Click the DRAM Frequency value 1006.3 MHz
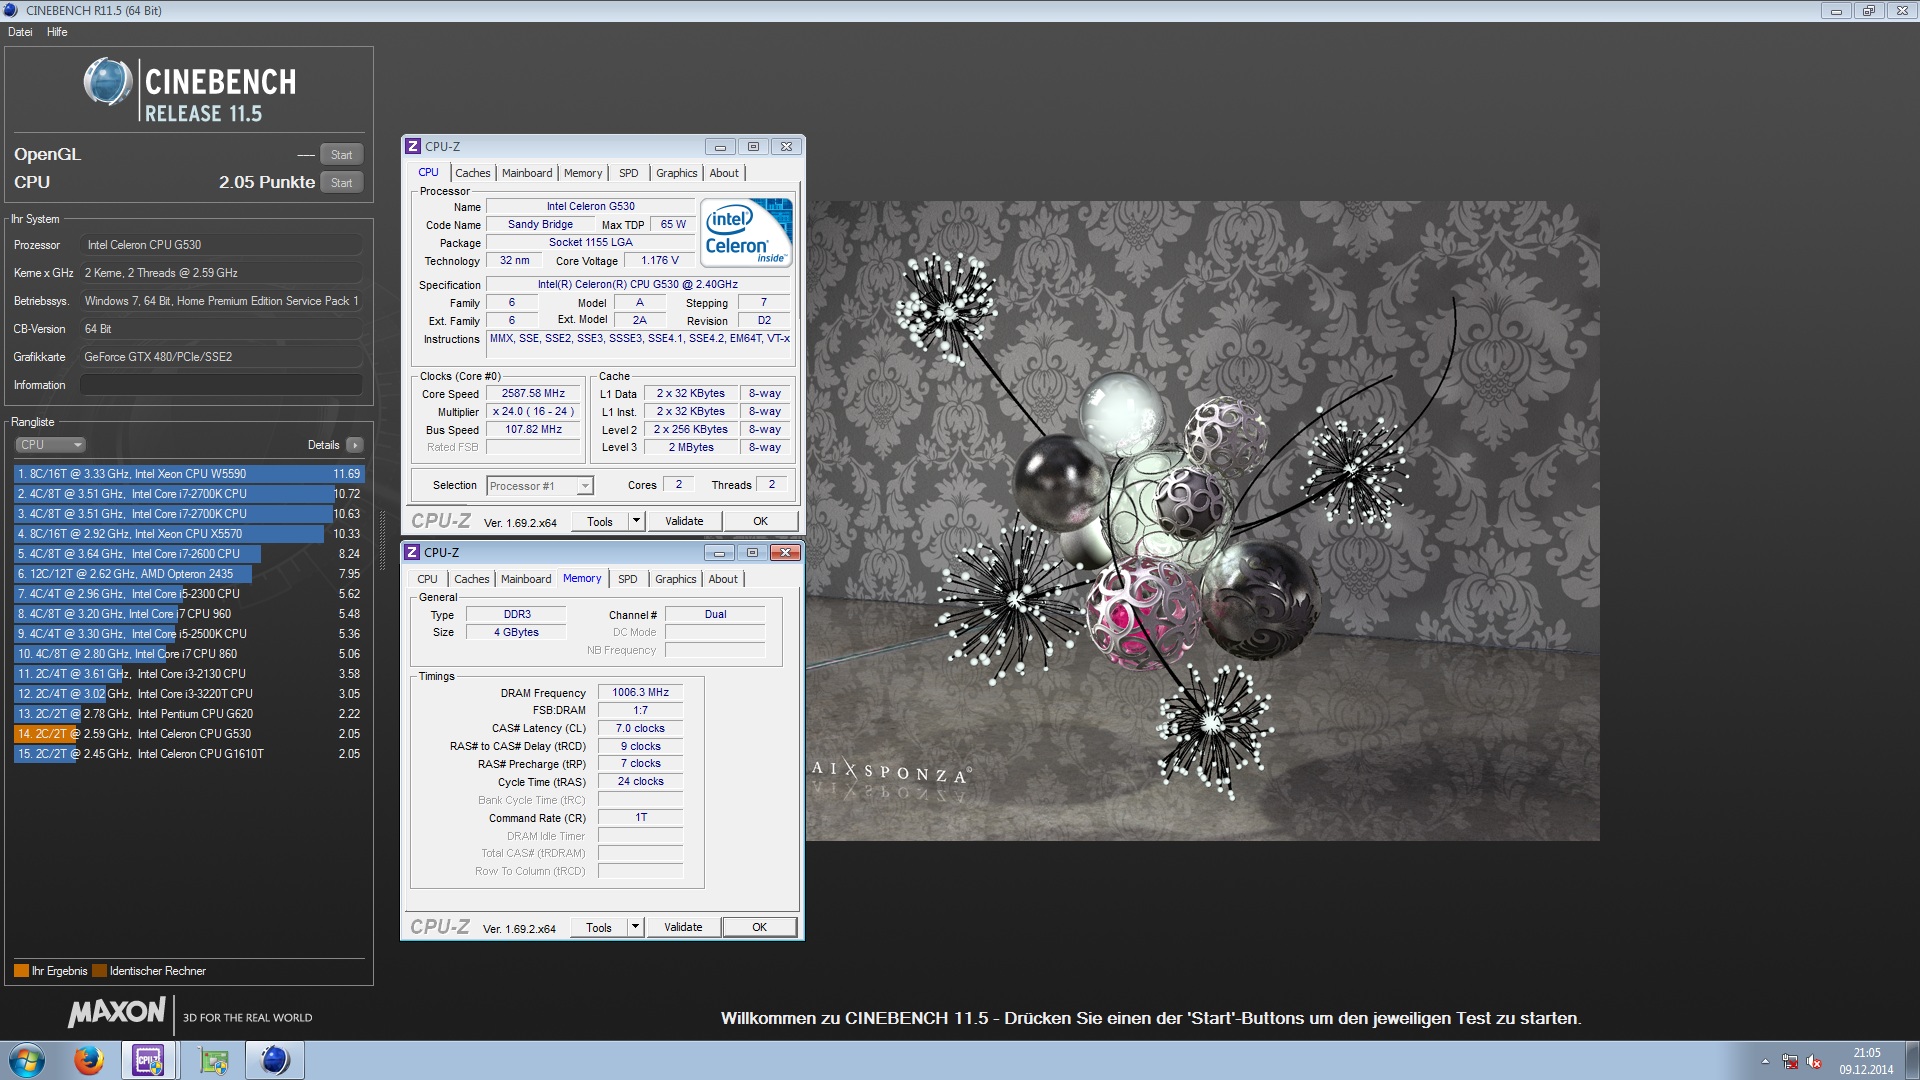This screenshot has width=1920, height=1080. coord(640,692)
